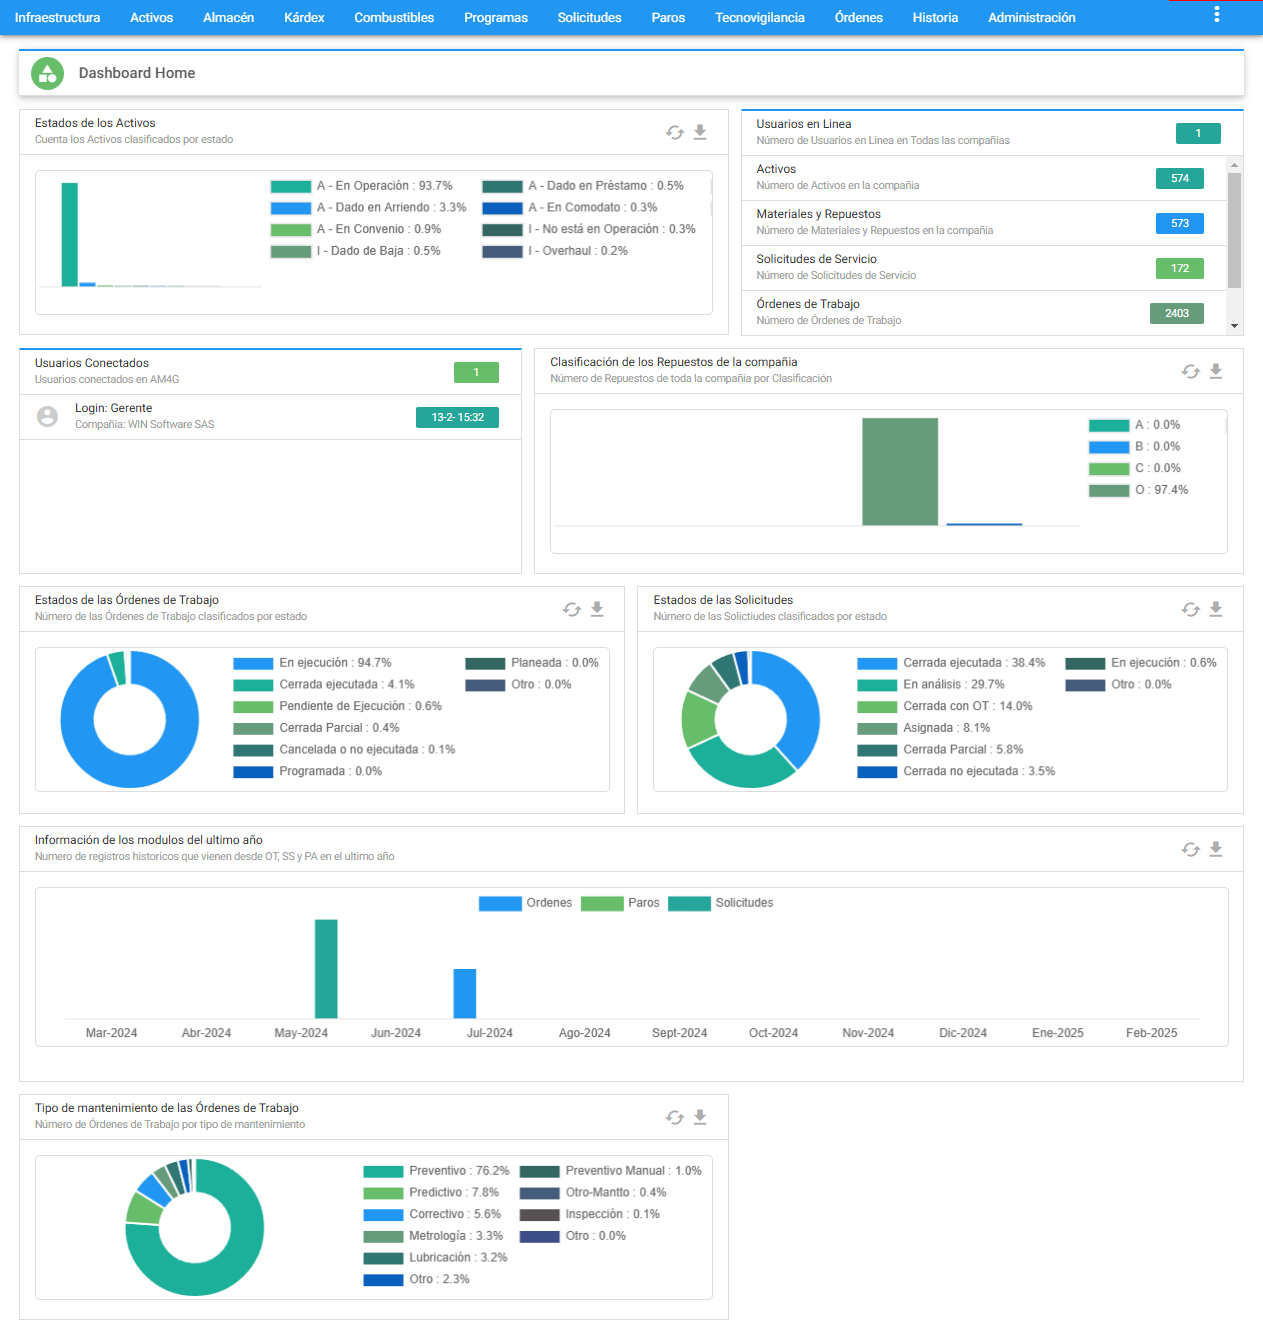1263x1326 pixels.
Task: Click the 13-2- 15:32 login time badge
Action: coord(457,417)
